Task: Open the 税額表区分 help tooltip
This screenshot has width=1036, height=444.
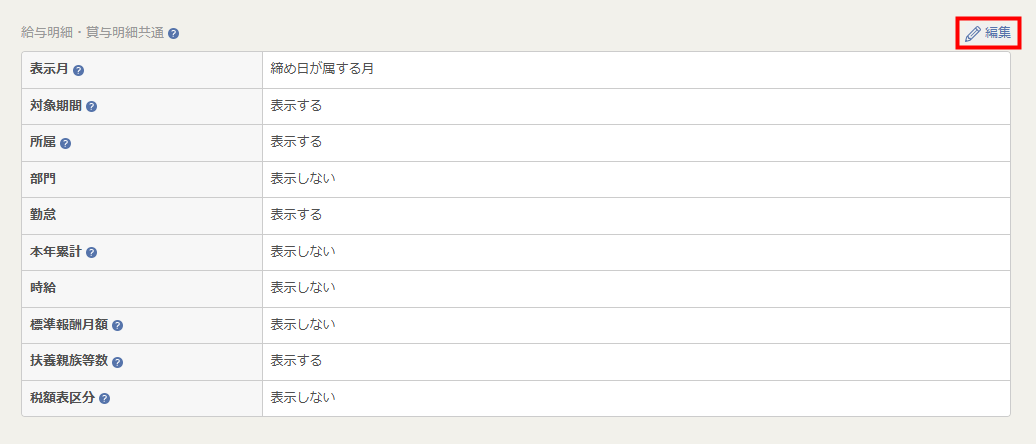Action: [104, 399]
